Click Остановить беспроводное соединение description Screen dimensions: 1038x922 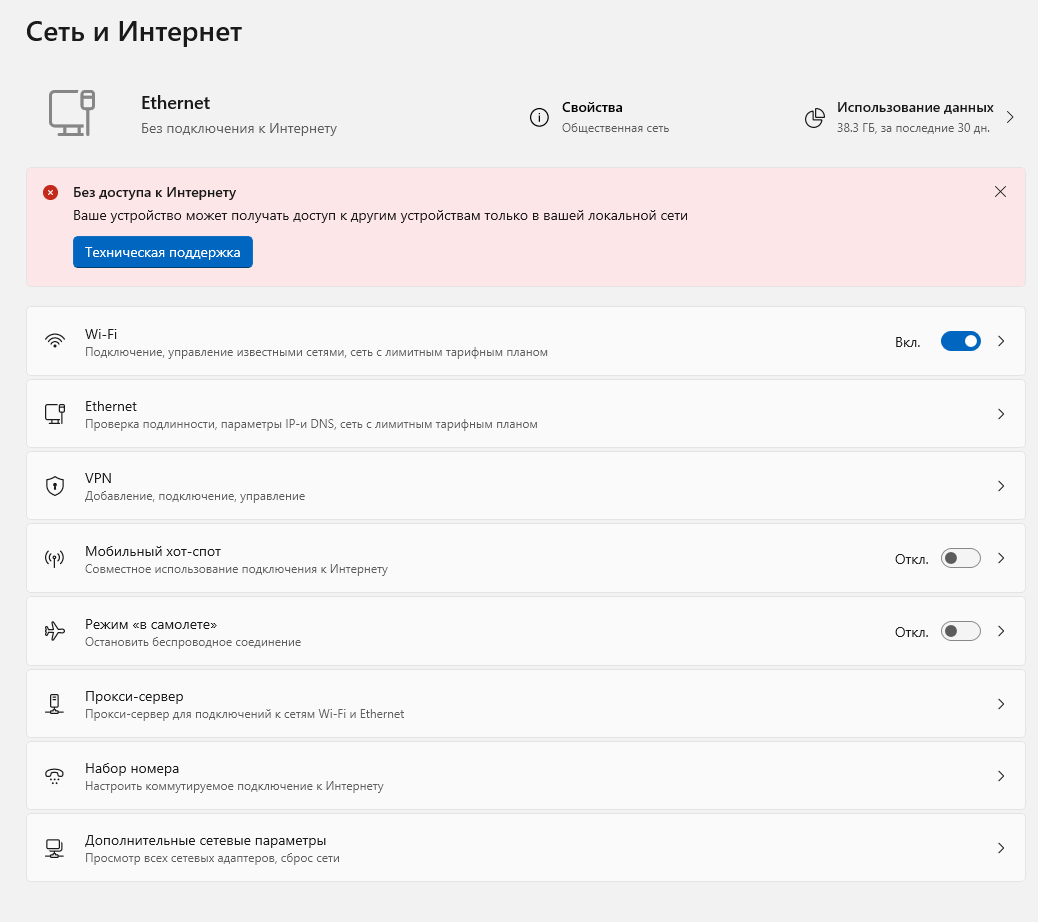(193, 642)
